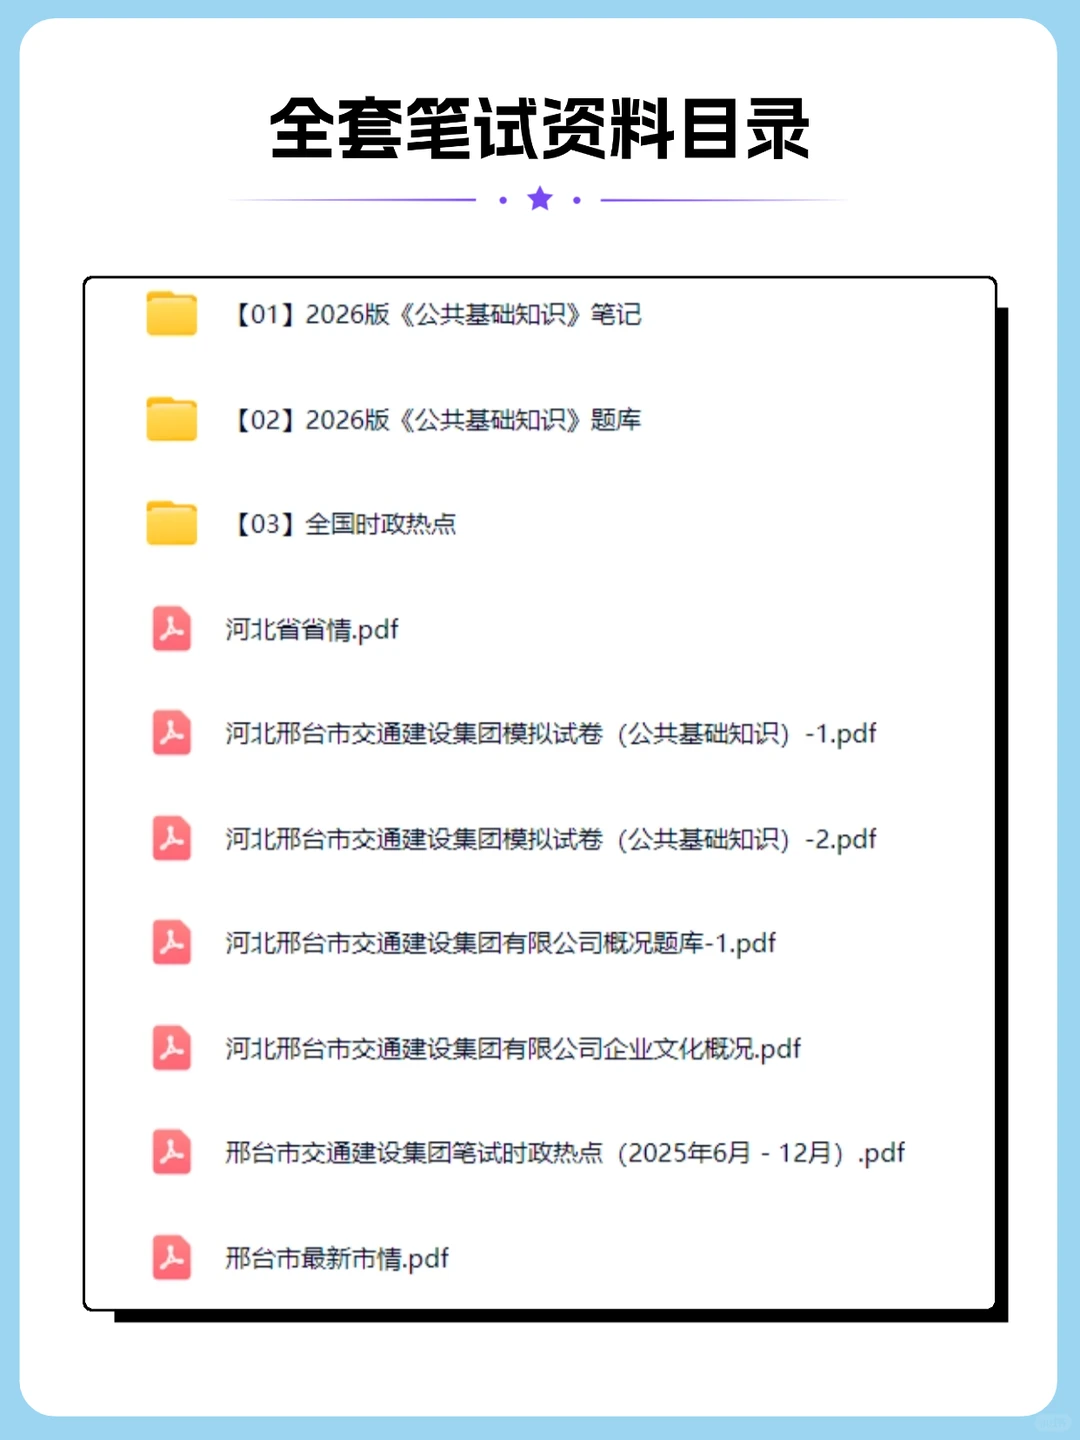Click the PDF icon for 企业文化概况.pdf
Viewport: 1080px width, 1440px height.
(172, 1048)
